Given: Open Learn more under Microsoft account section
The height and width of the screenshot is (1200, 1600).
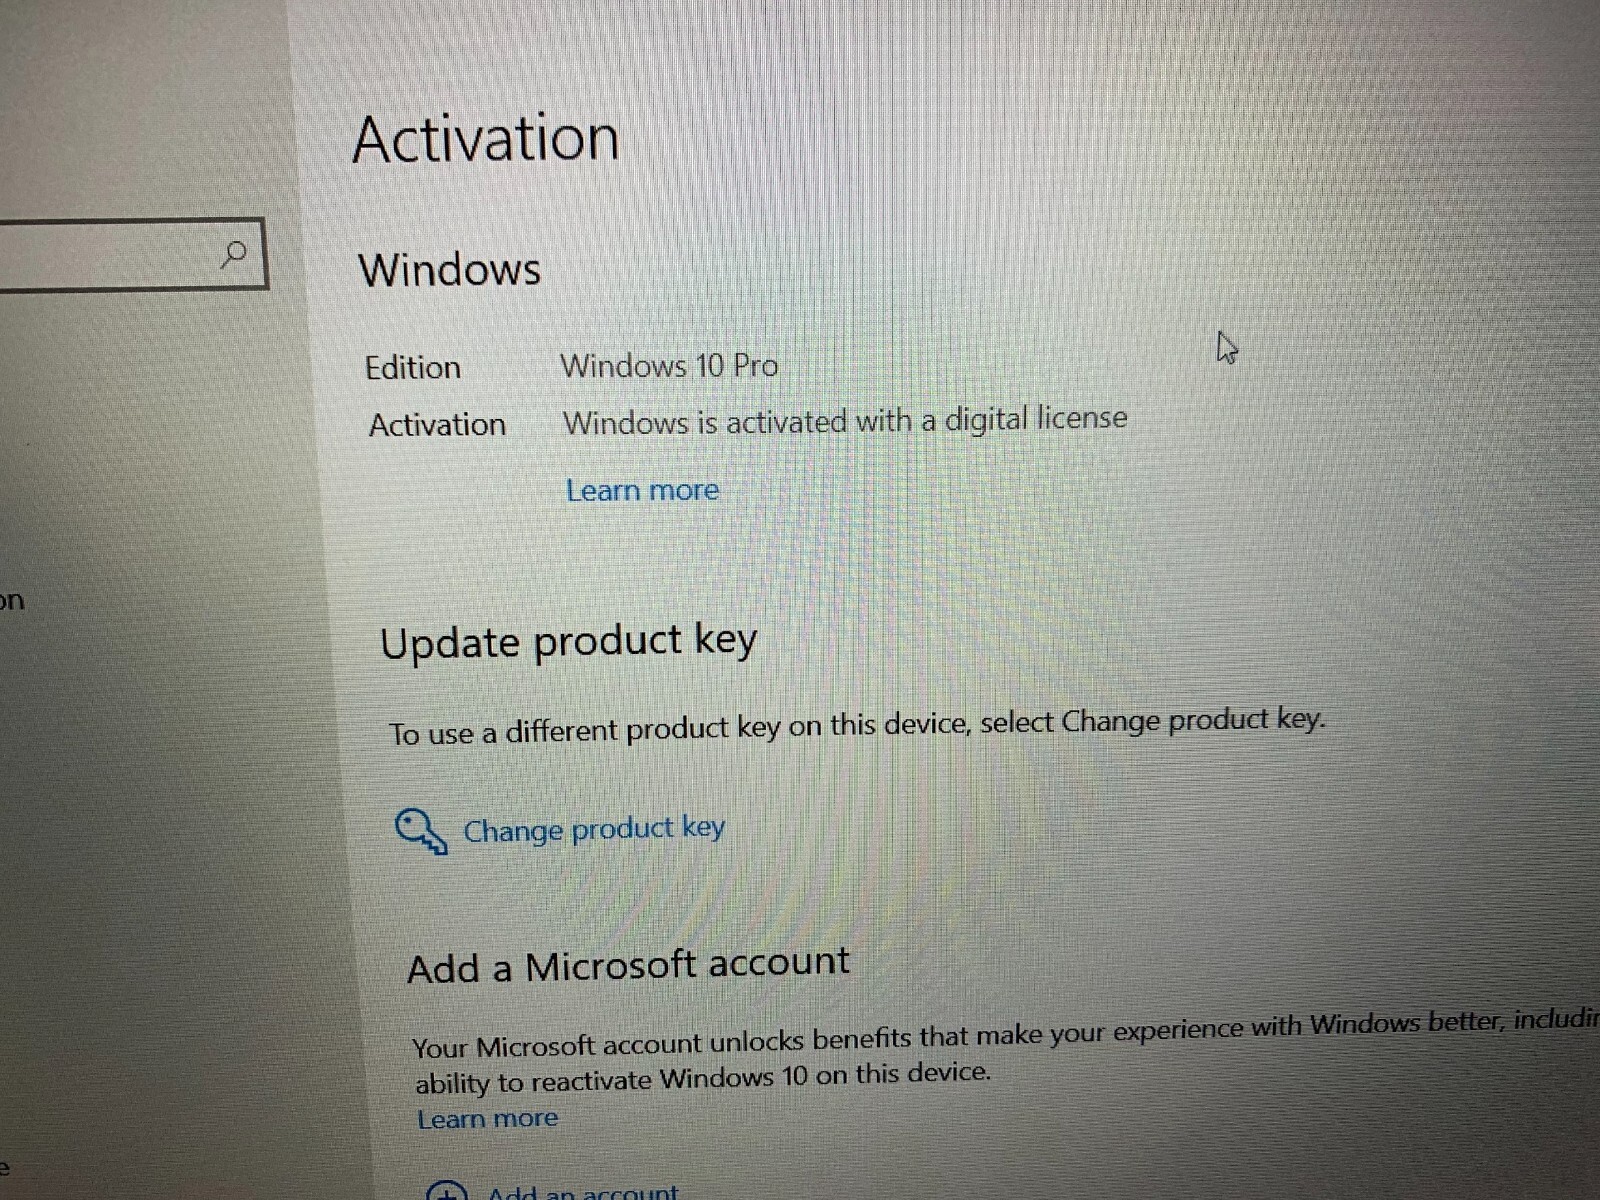Looking at the screenshot, I should (x=488, y=1119).
